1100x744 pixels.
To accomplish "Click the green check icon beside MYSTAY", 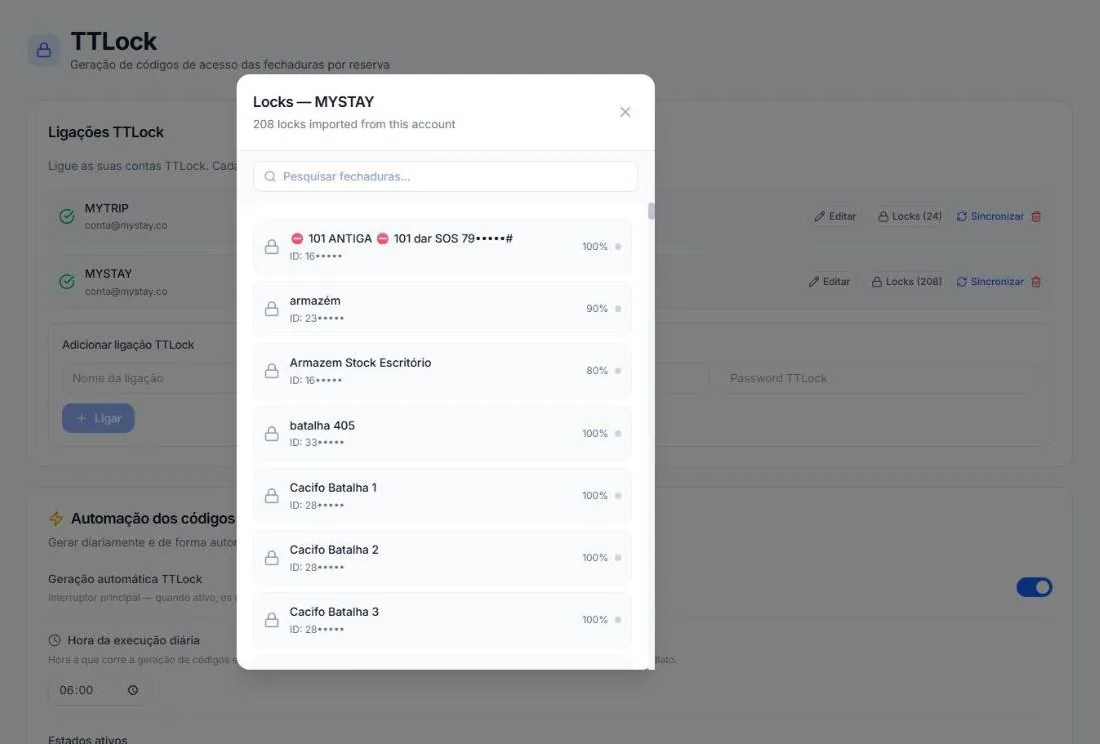I will pyautogui.click(x=67, y=282).
